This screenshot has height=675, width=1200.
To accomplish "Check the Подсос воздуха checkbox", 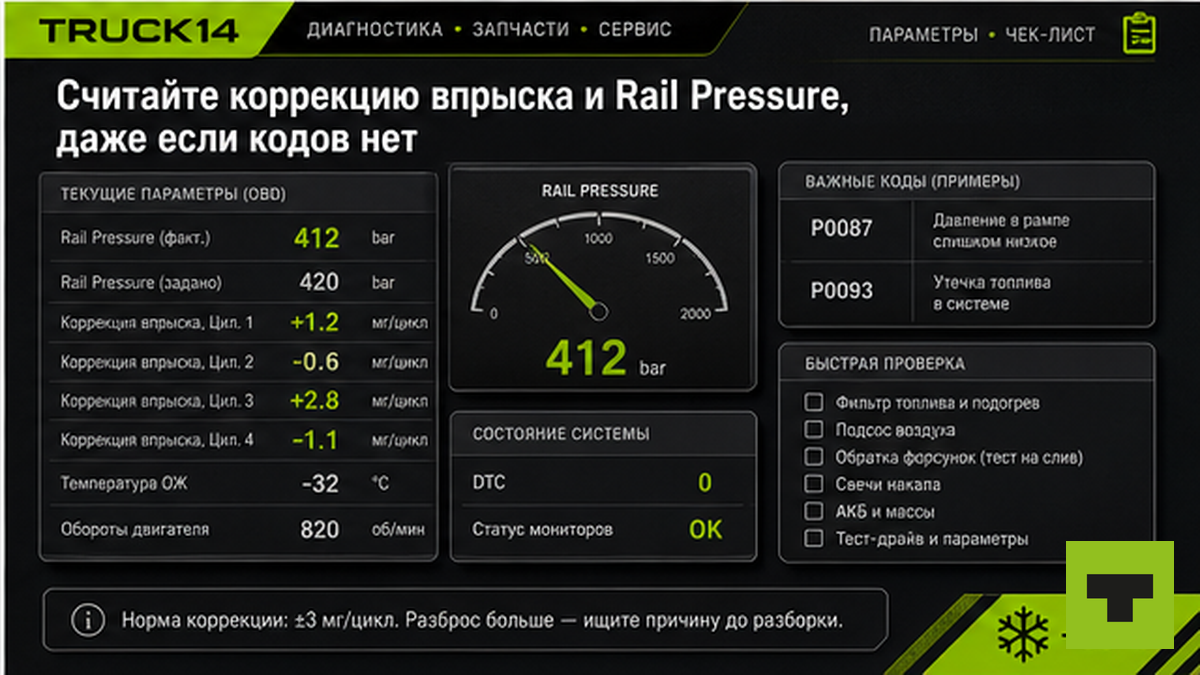I will 814,430.
